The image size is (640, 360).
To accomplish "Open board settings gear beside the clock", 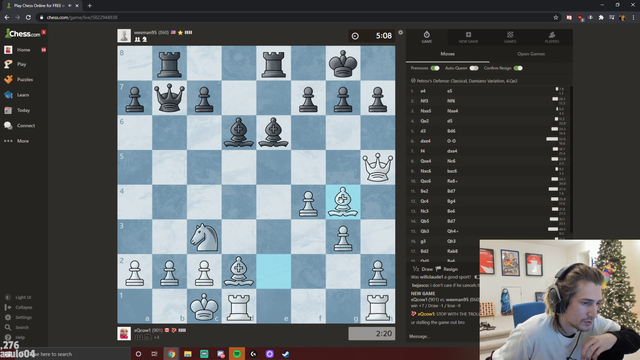I will coord(401,32).
